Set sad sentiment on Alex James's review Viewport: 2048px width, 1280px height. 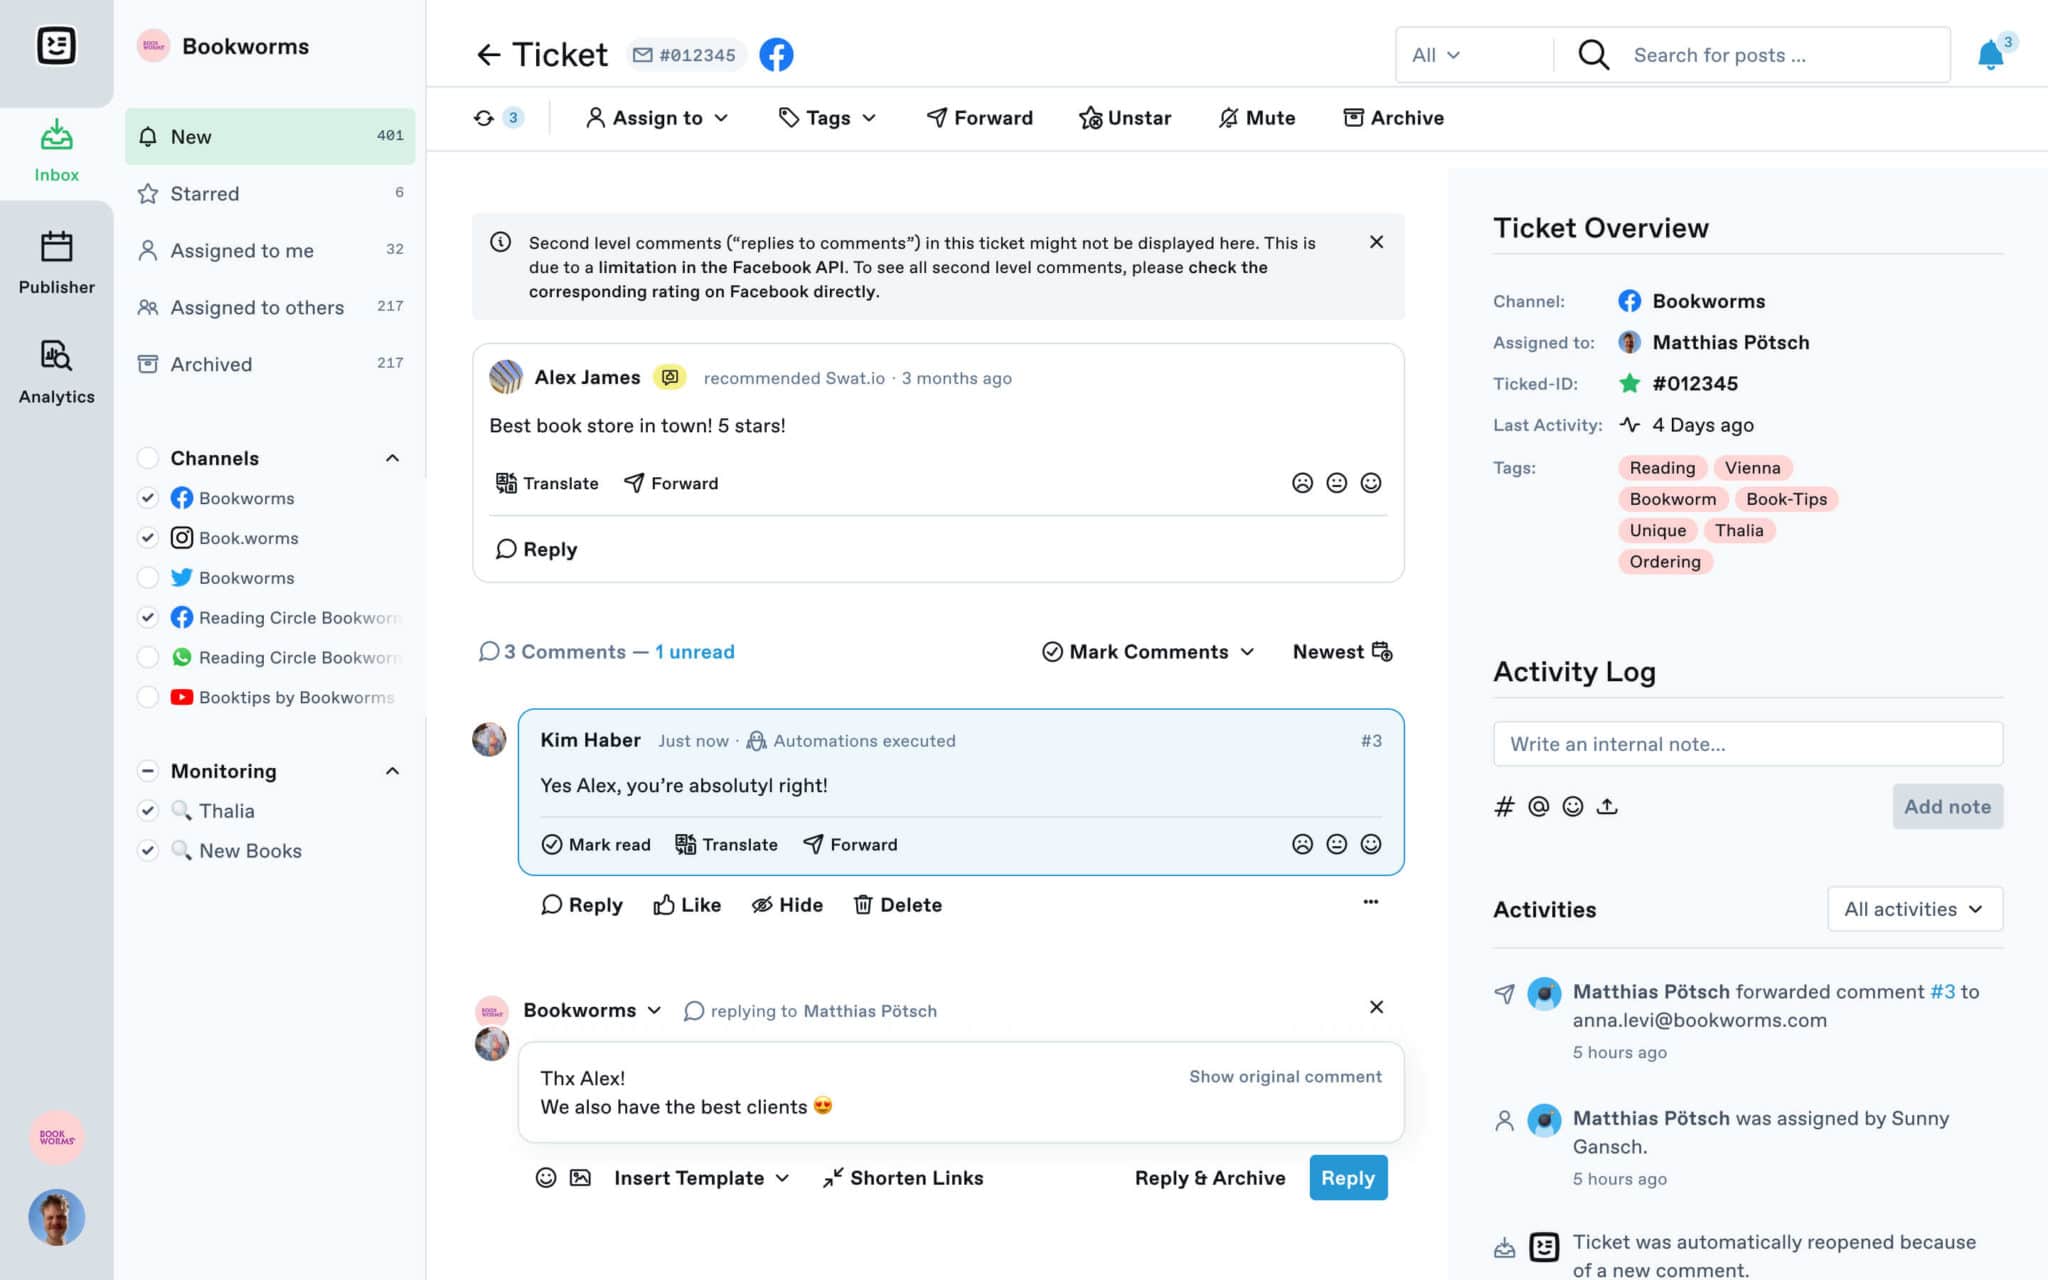(x=1302, y=483)
